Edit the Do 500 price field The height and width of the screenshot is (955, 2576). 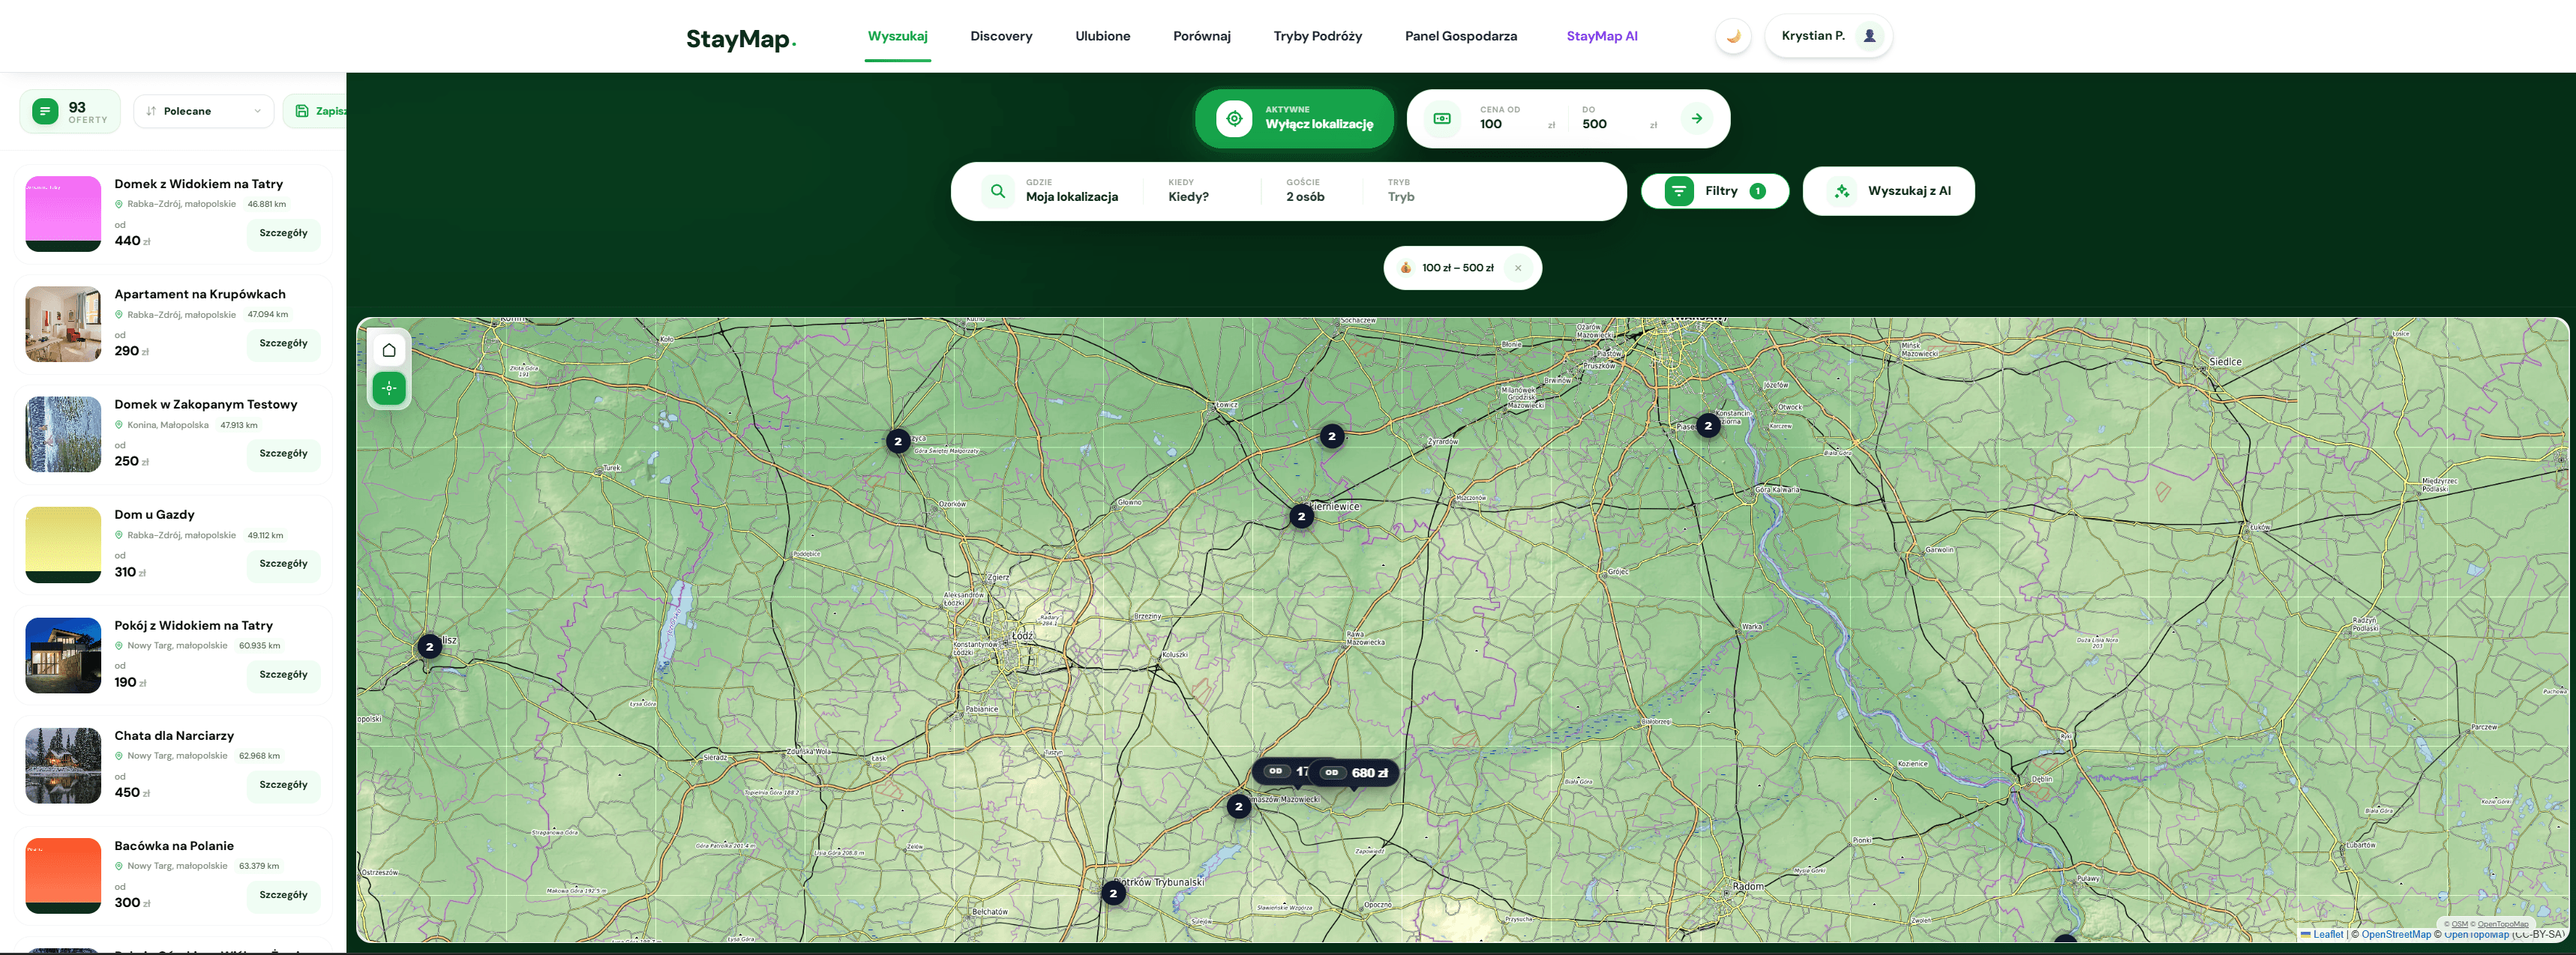pyautogui.click(x=1620, y=118)
